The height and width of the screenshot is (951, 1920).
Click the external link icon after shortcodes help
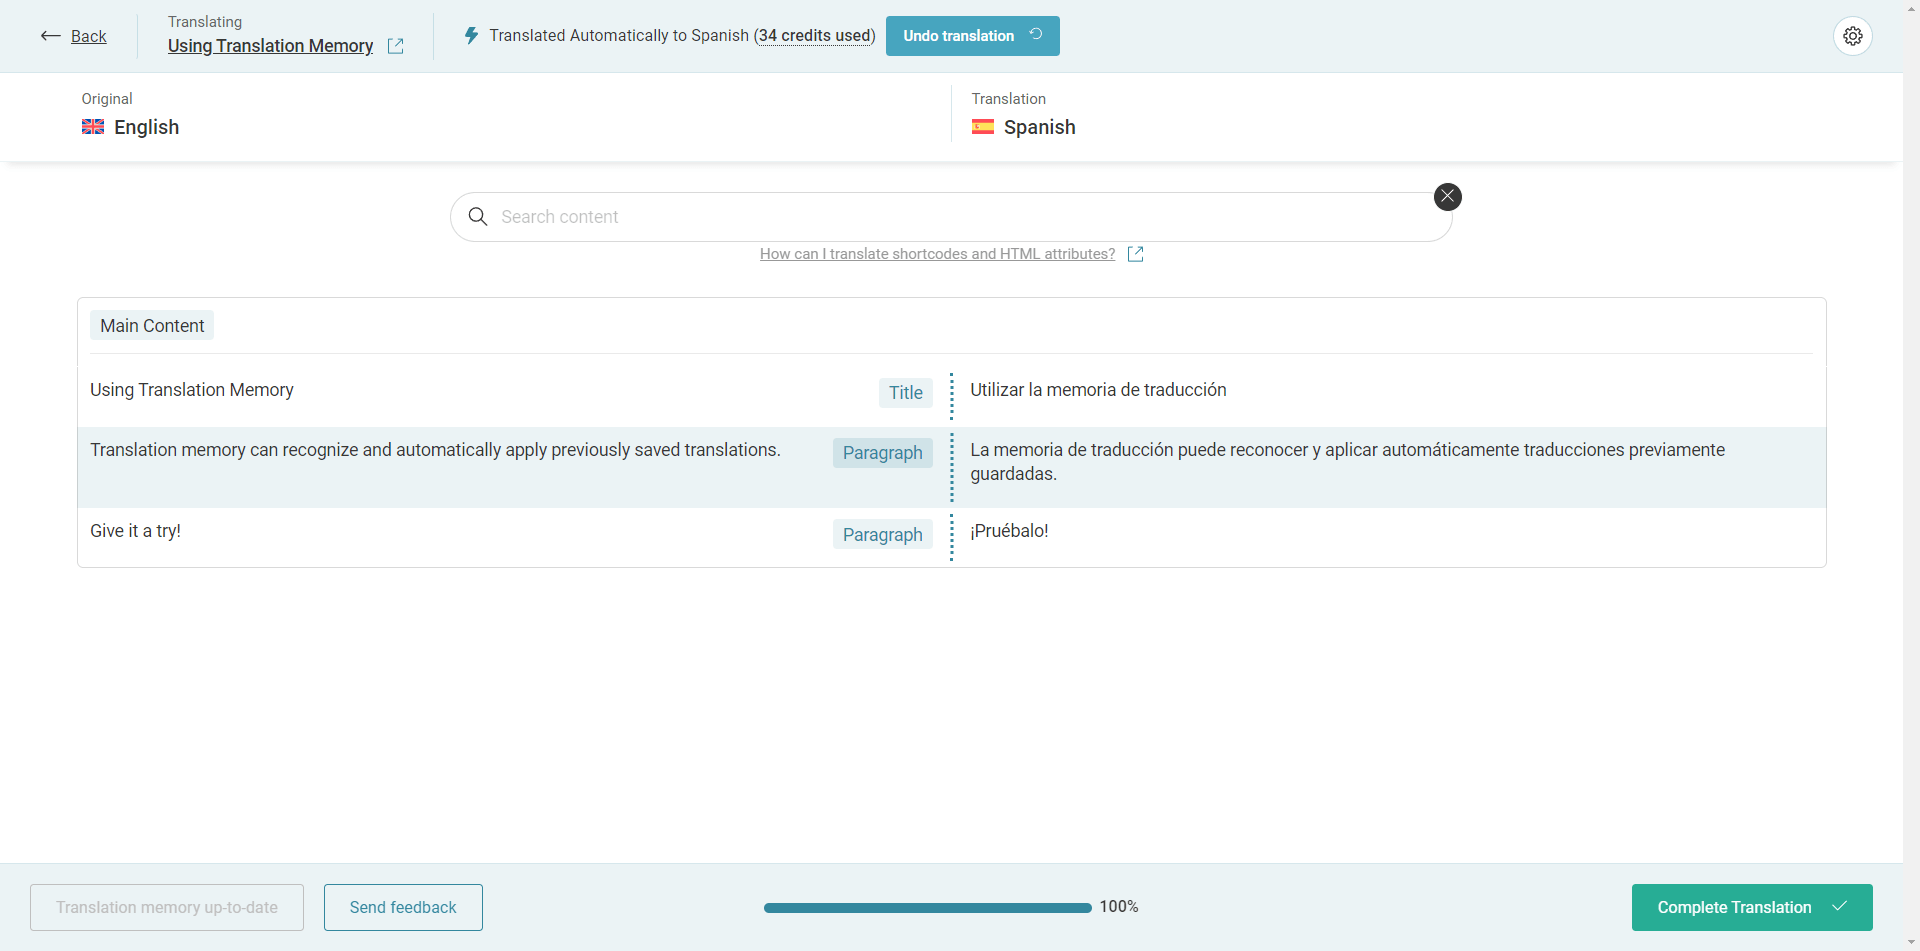coord(1135,254)
